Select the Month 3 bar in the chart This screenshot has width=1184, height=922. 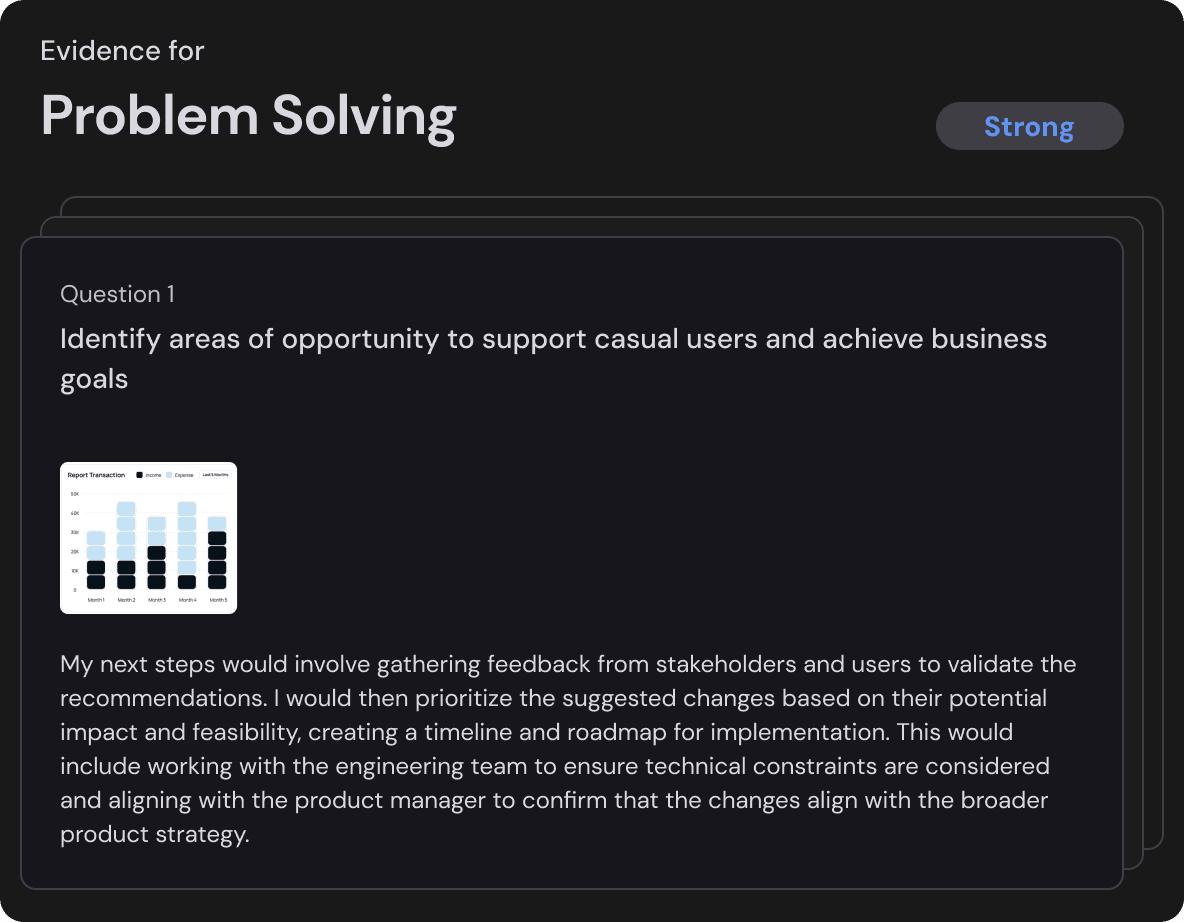(x=156, y=553)
